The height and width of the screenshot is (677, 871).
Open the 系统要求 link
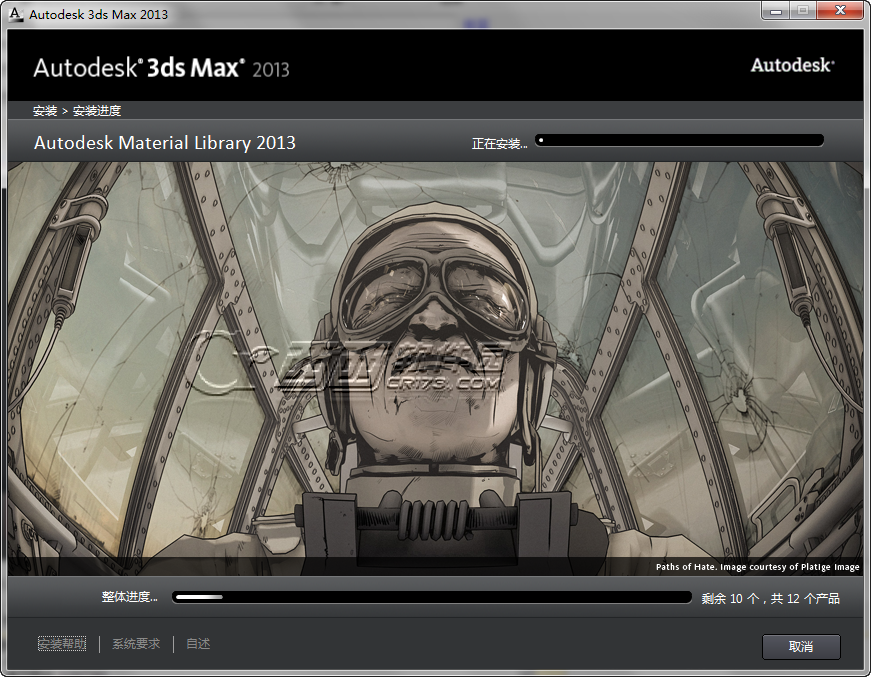[x=135, y=644]
